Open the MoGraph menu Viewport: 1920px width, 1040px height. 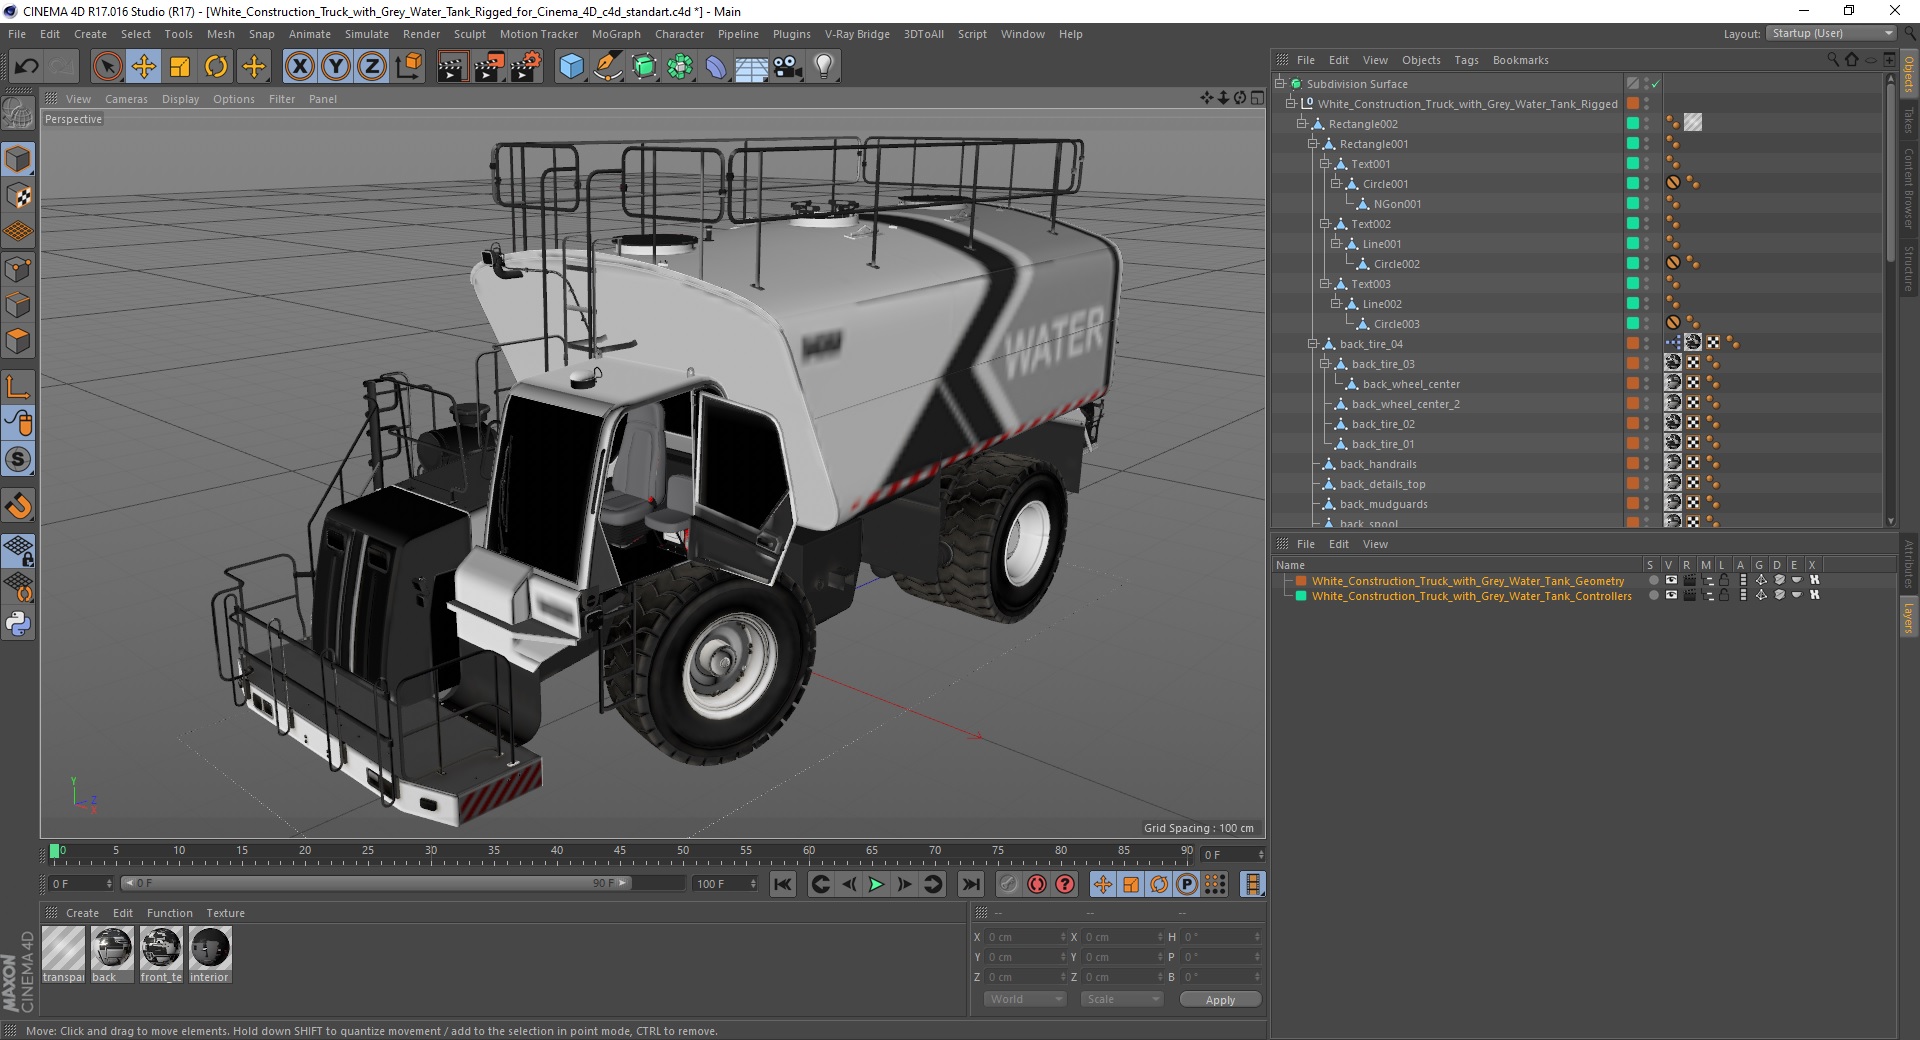point(616,34)
